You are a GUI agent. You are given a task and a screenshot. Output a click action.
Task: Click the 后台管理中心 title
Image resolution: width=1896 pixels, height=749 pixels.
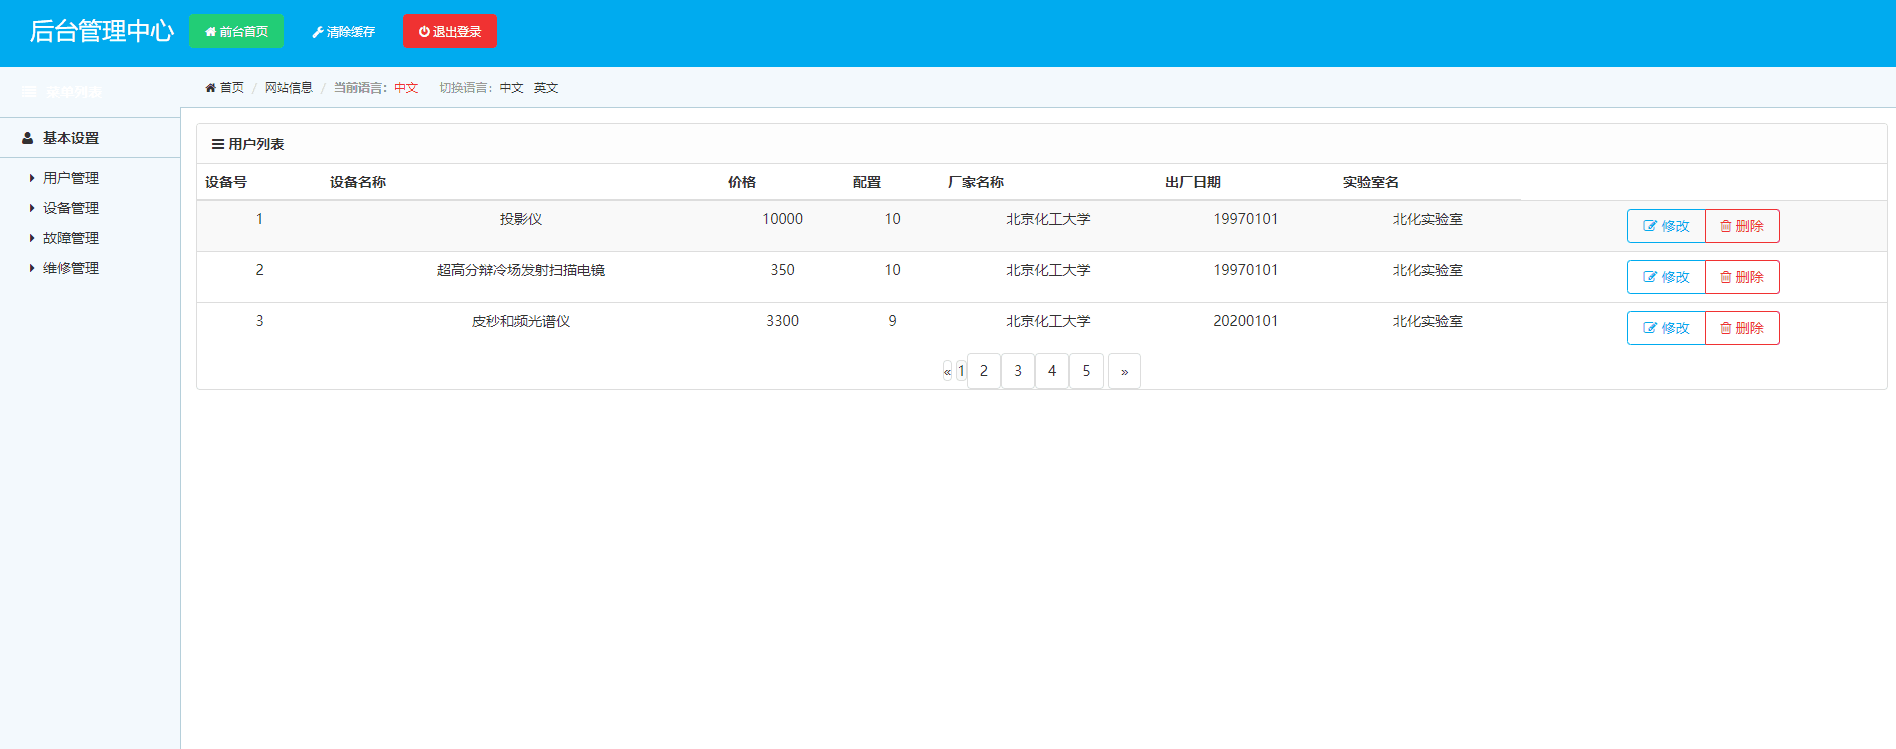(x=102, y=31)
